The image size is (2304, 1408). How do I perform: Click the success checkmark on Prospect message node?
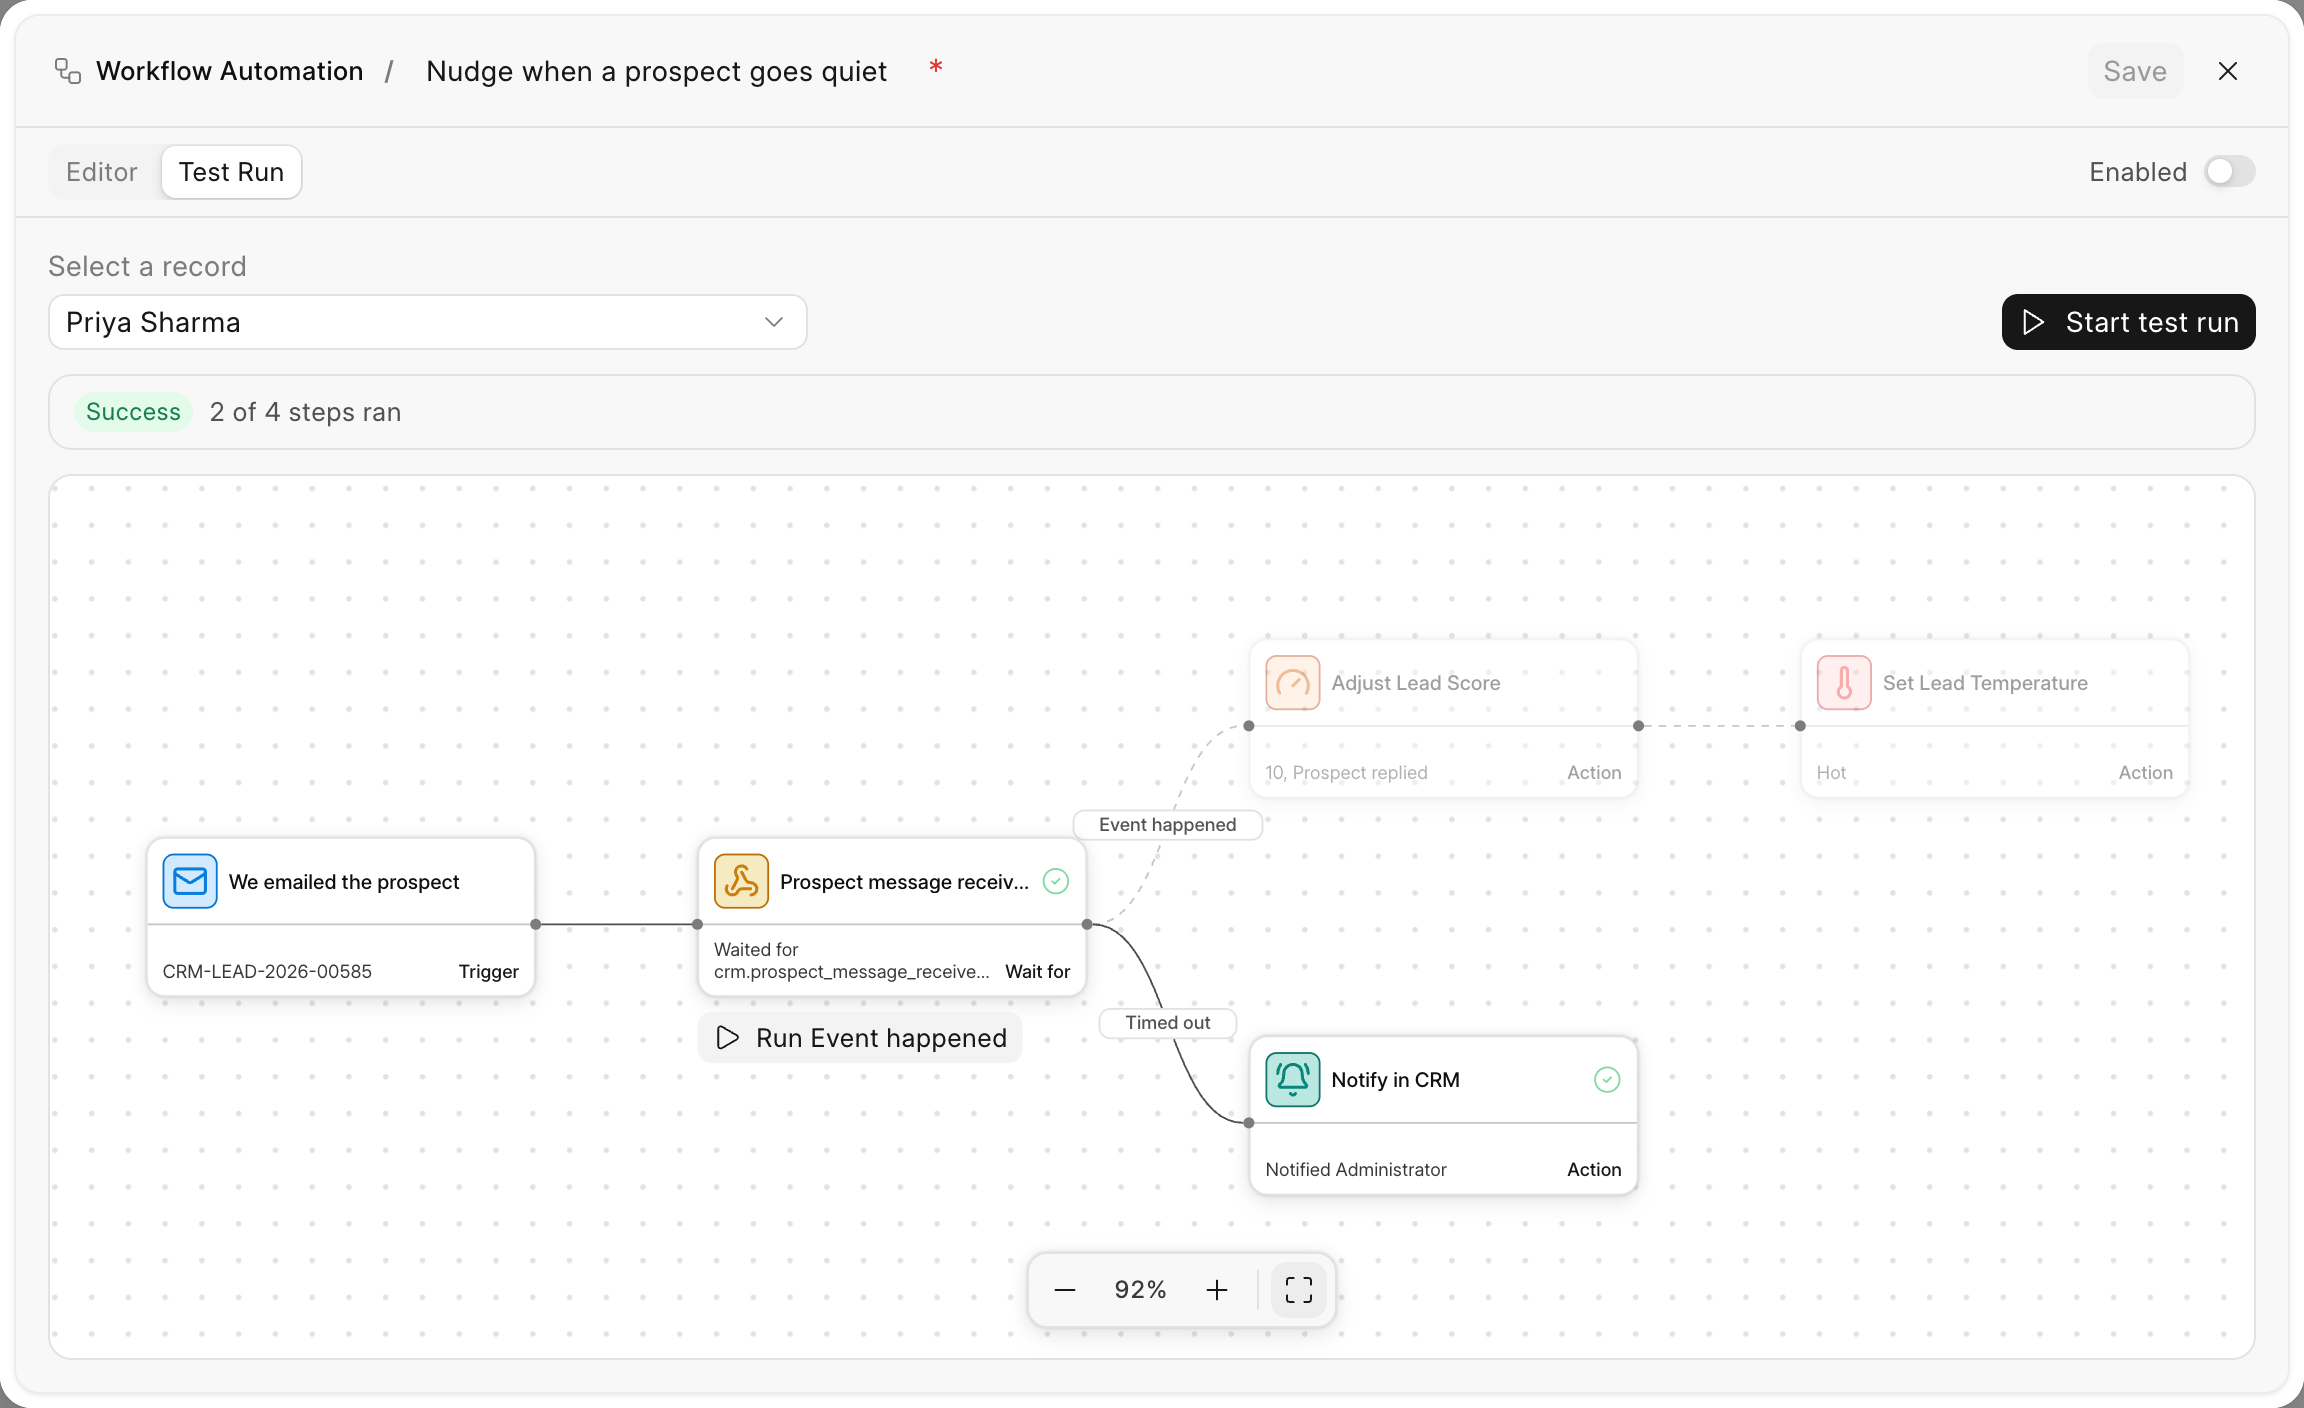1056,881
